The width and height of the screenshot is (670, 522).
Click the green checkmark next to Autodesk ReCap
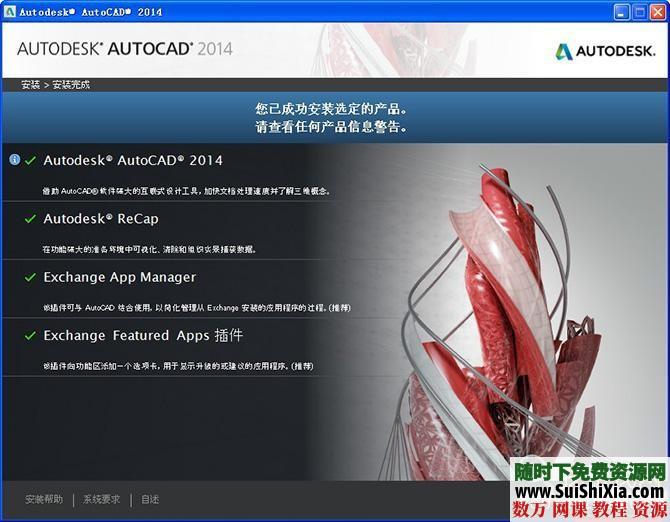(x=30, y=219)
